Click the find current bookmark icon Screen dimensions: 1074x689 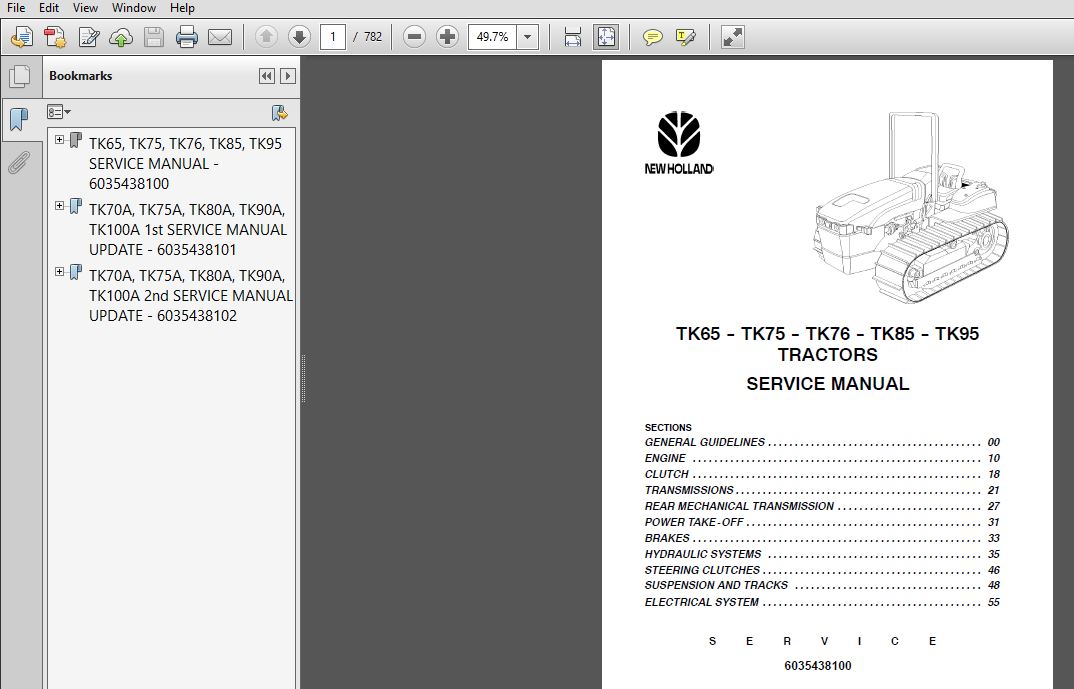coord(279,113)
